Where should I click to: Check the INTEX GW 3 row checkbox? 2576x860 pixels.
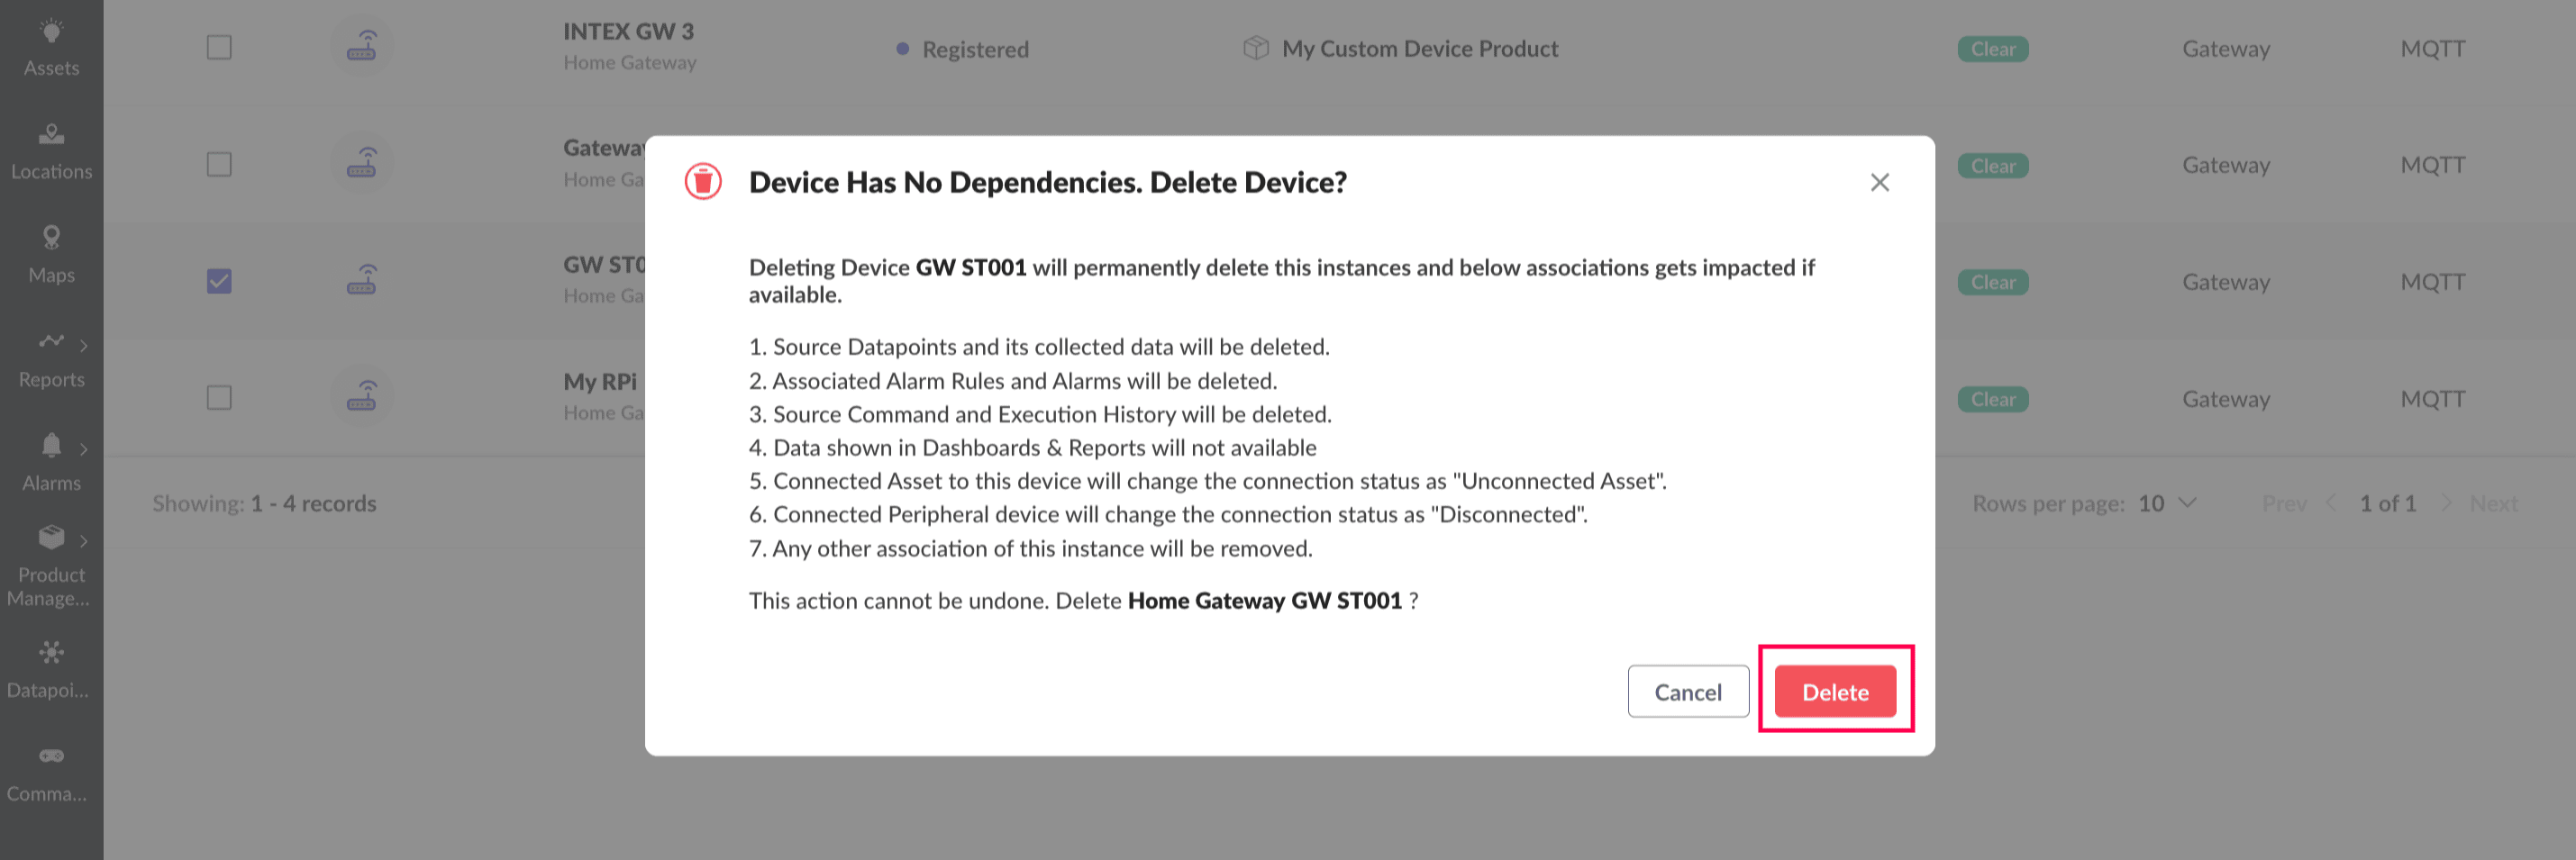click(219, 47)
